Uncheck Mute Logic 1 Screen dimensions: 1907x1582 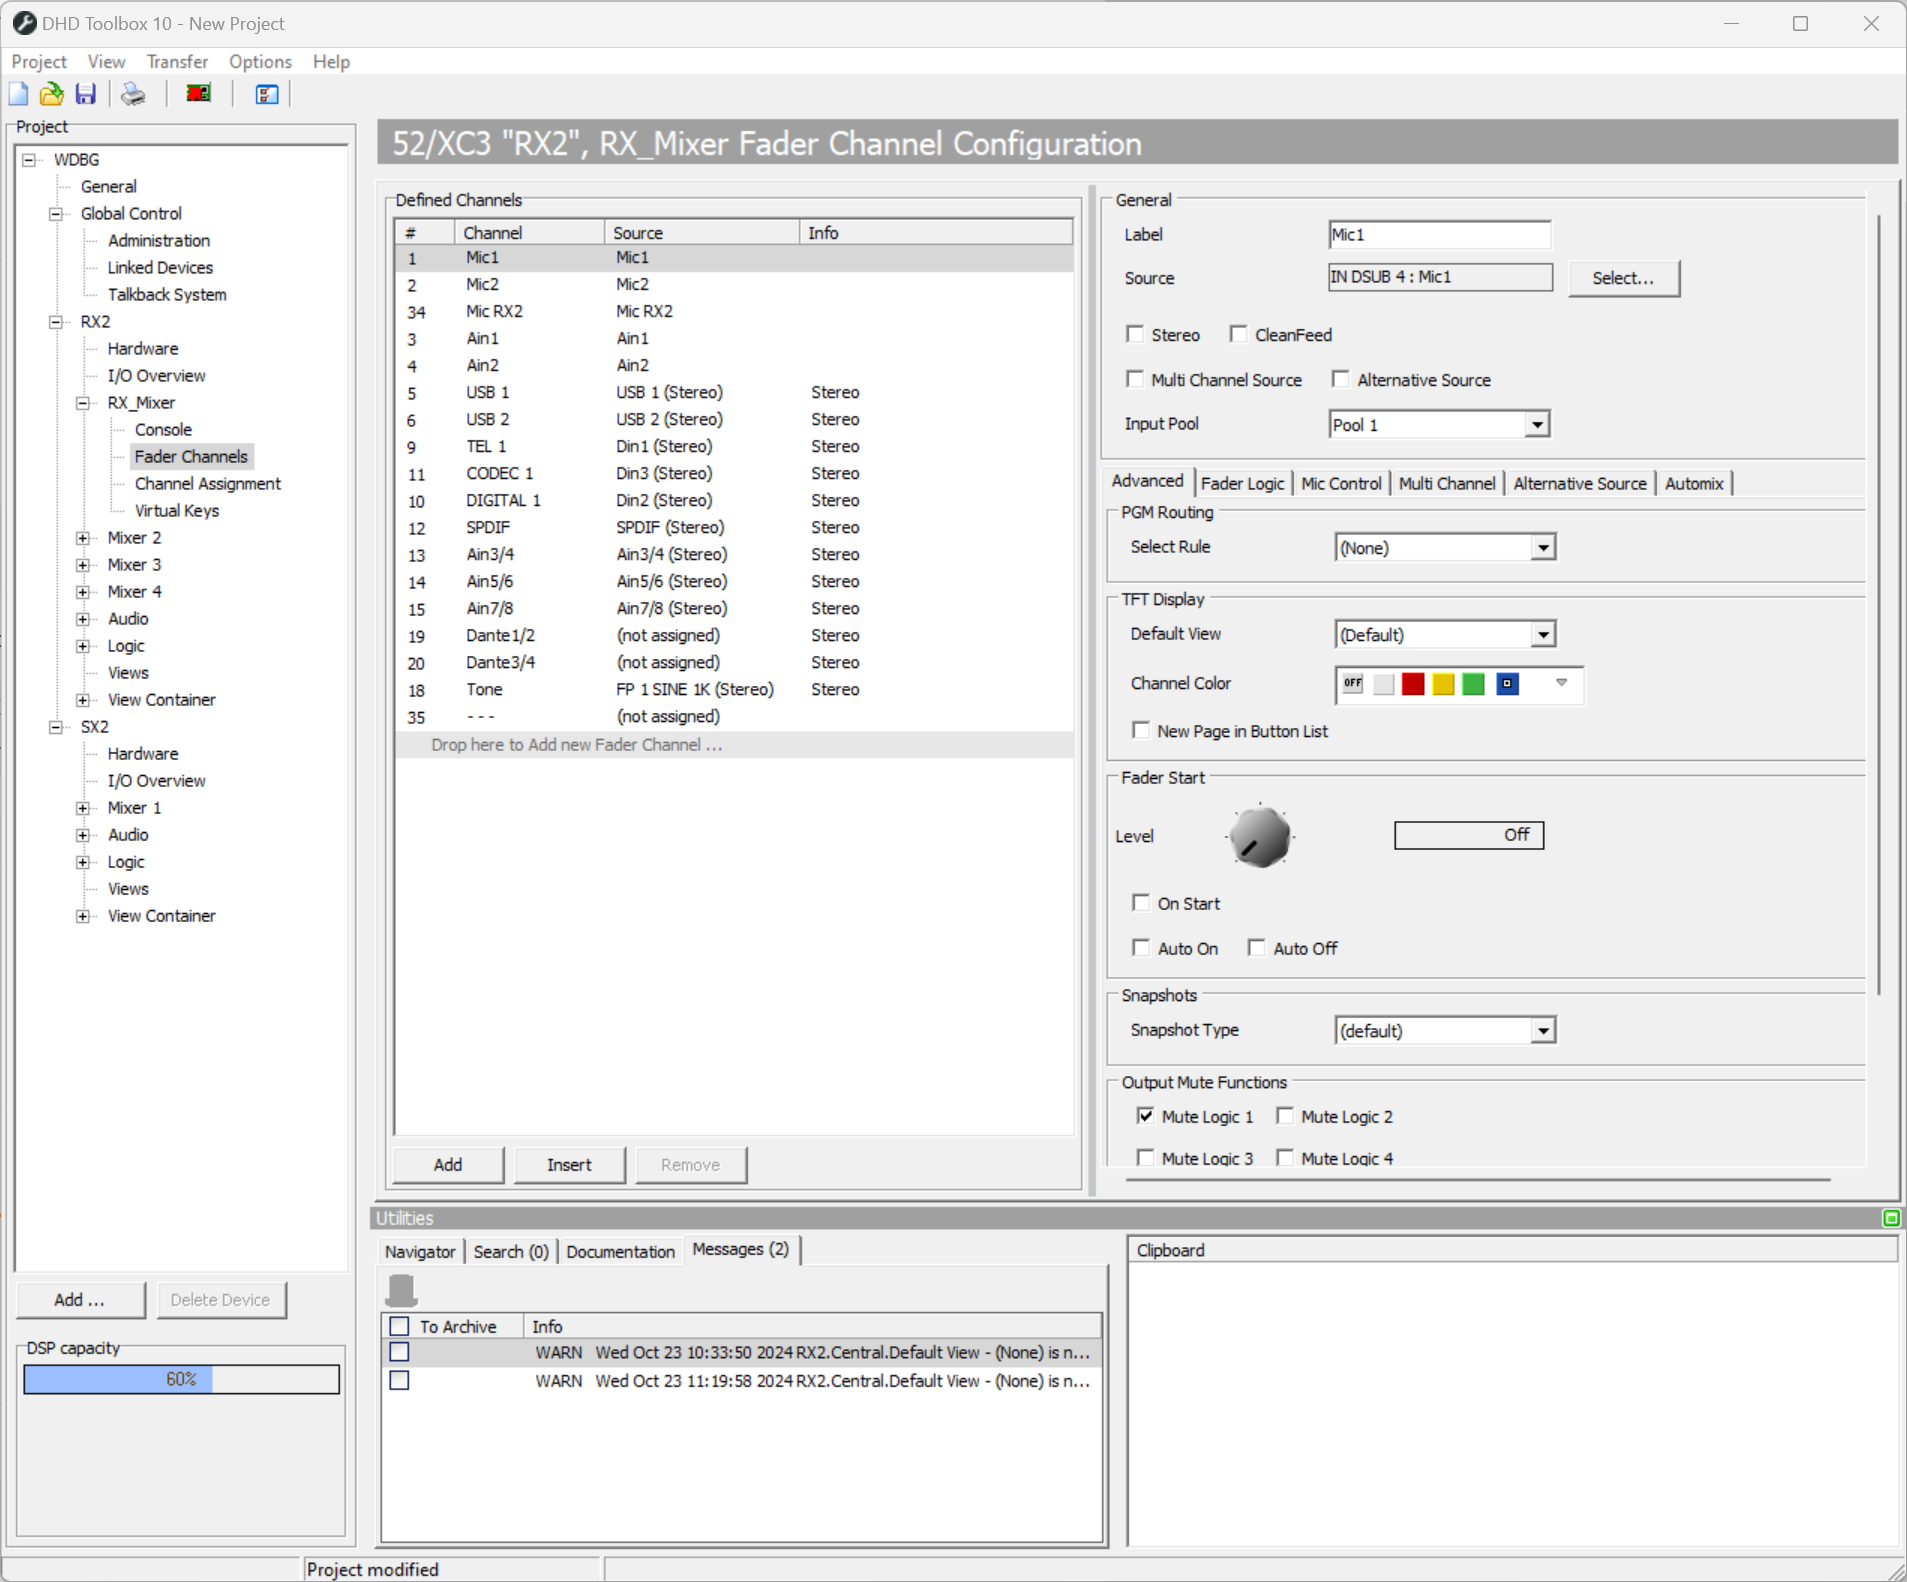click(1145, 1115)
